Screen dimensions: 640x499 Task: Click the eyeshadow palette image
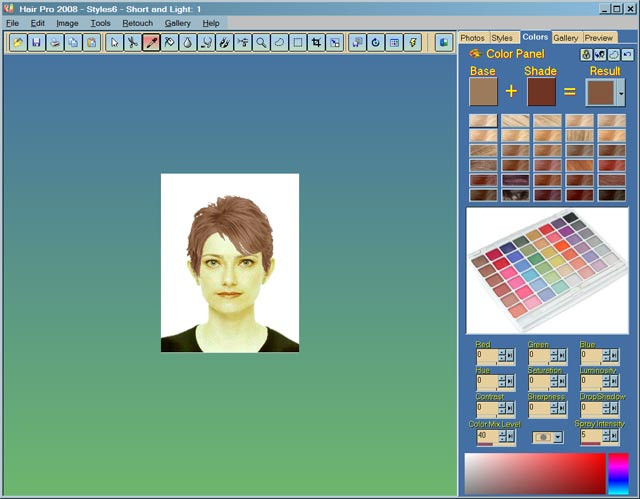tap(547, 270)
